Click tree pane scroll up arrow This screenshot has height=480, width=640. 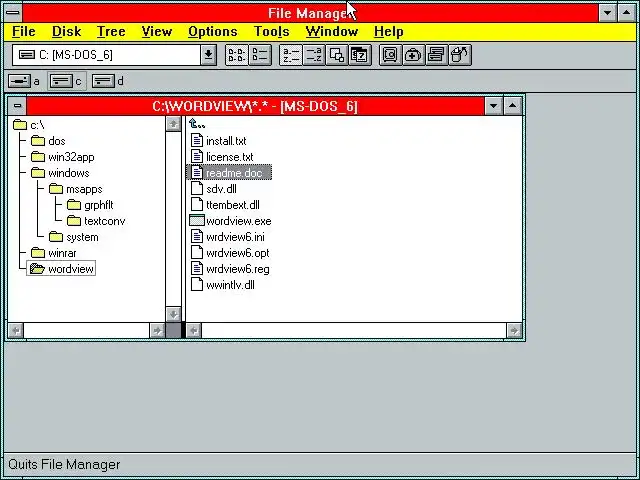[x=173, y=124]
